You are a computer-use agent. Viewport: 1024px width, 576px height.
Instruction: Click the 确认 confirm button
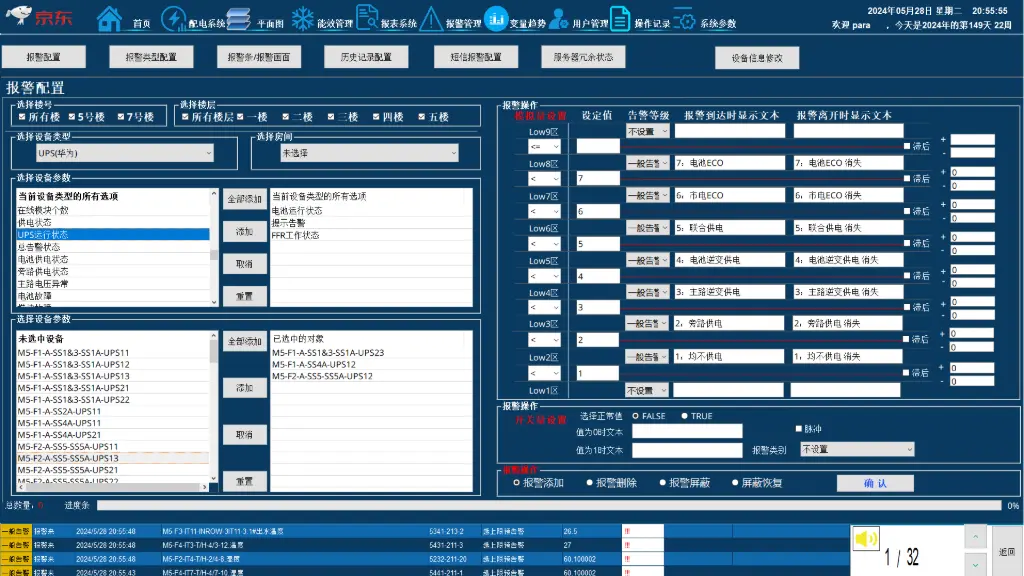click(875, 483)
